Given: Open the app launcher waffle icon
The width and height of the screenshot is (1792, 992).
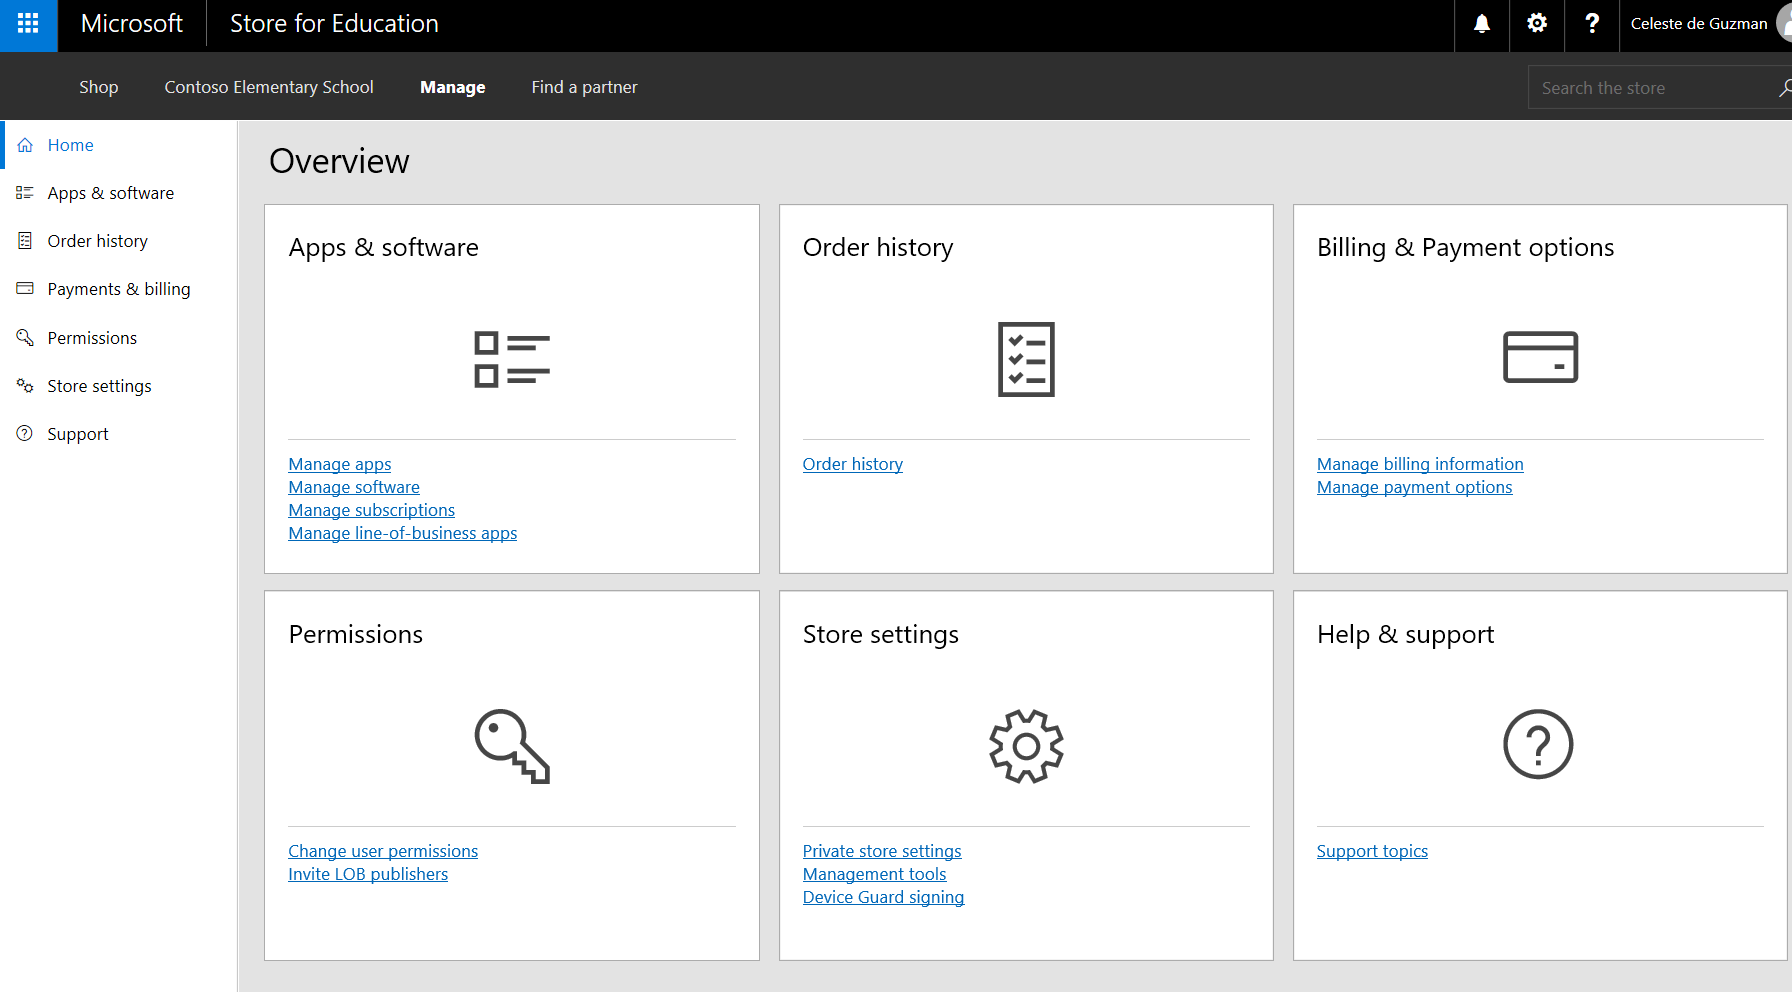Looking at the screenshot, I should click(28, 24).
